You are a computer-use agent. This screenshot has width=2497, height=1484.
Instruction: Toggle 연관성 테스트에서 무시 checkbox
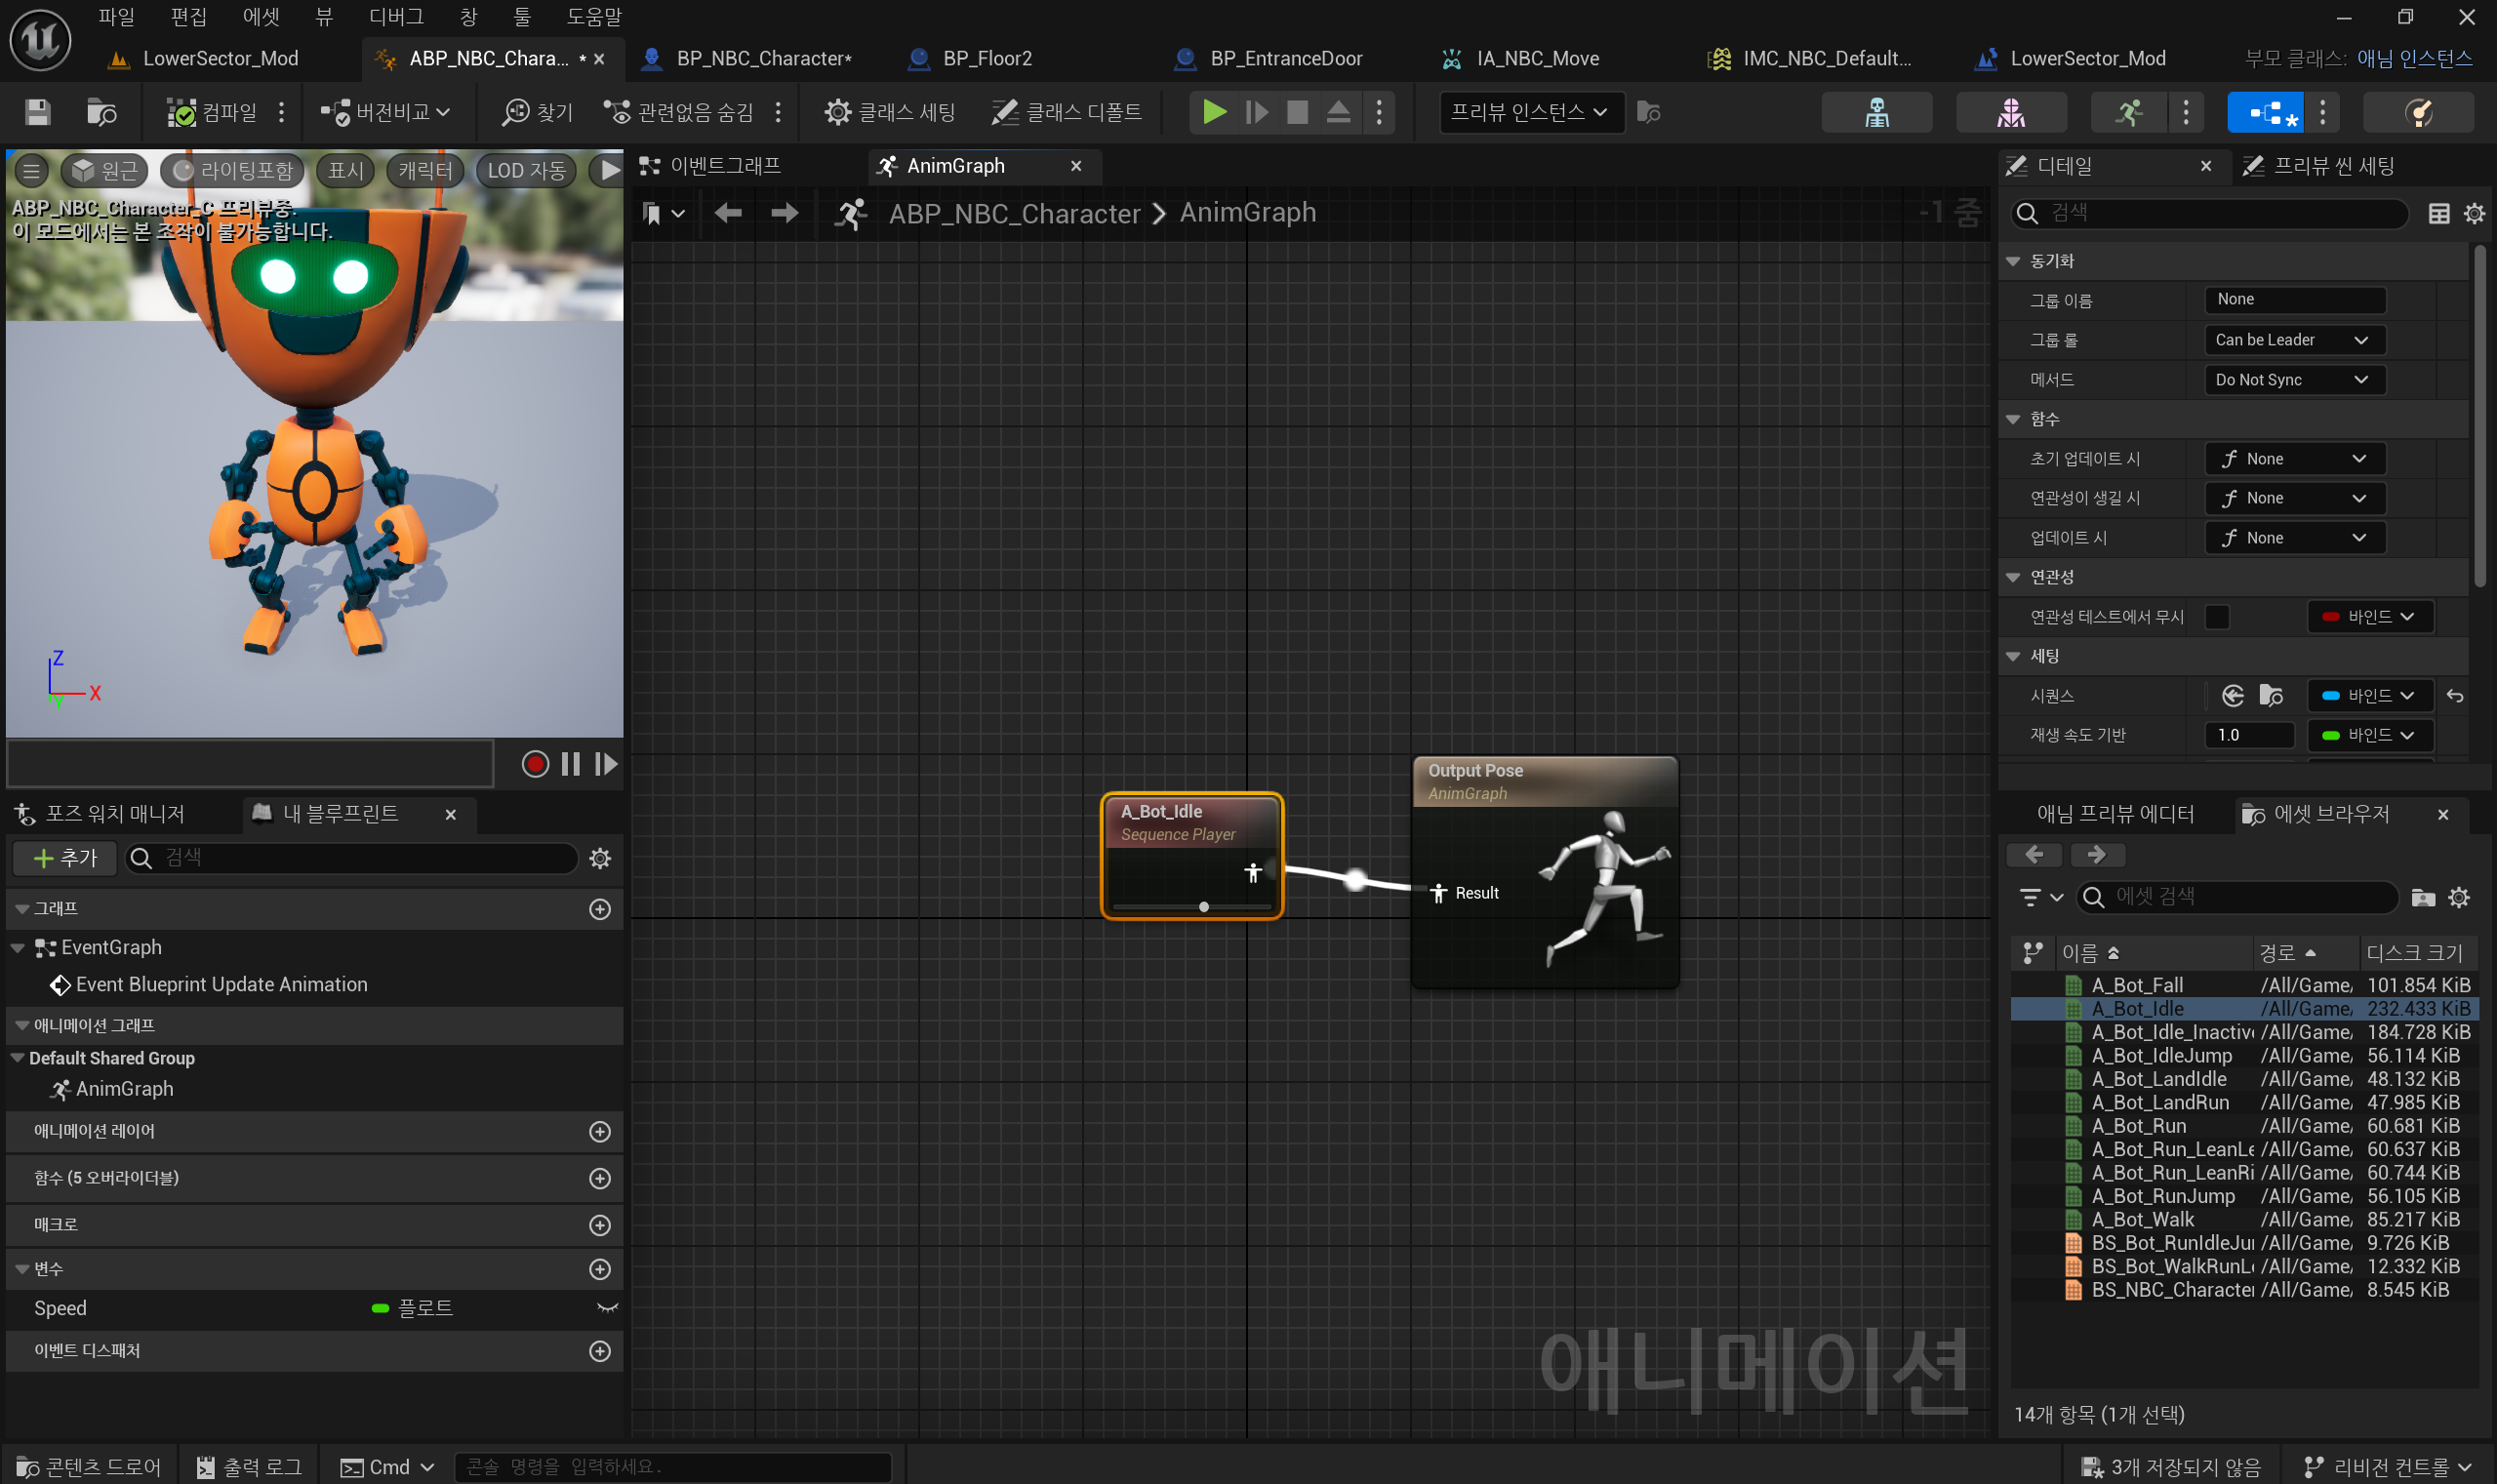pyautogui.click(x=2217, y=617)
